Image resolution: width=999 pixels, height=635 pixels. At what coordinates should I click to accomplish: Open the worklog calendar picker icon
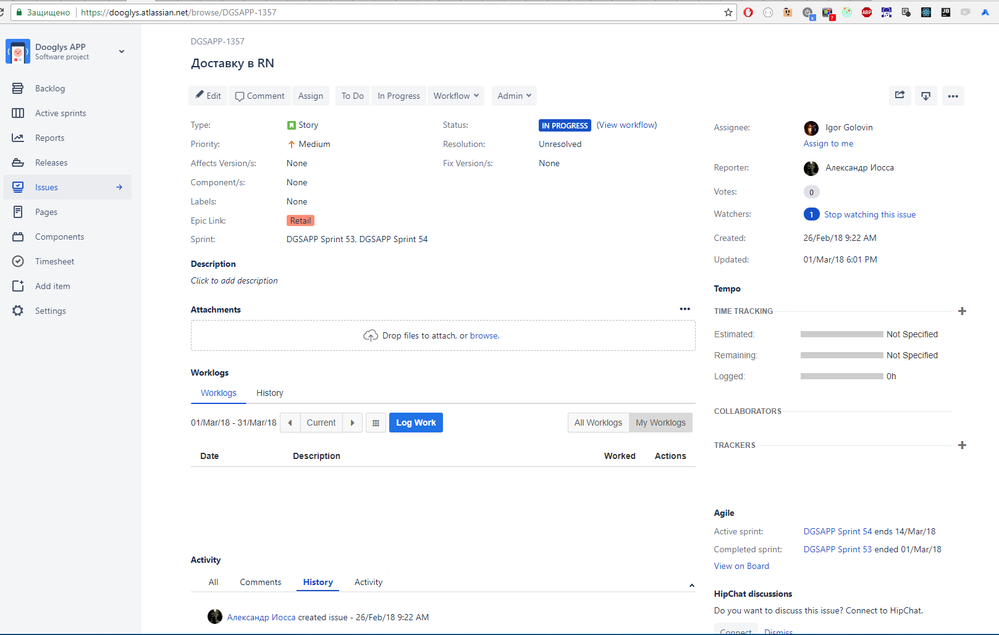[376, 423]
